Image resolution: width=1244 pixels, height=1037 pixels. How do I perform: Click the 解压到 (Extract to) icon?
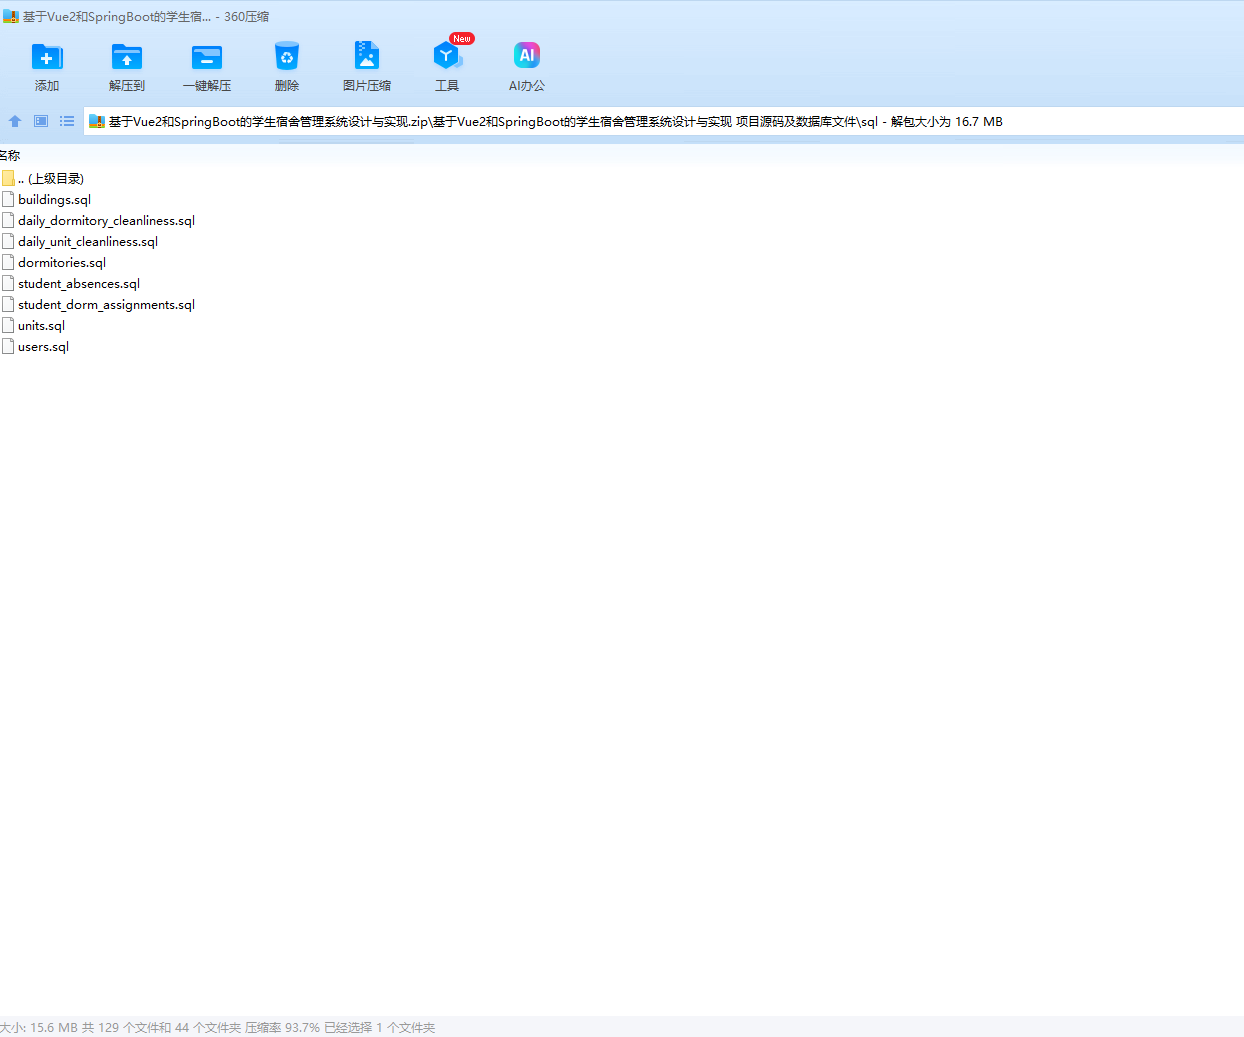click(127, 57)
